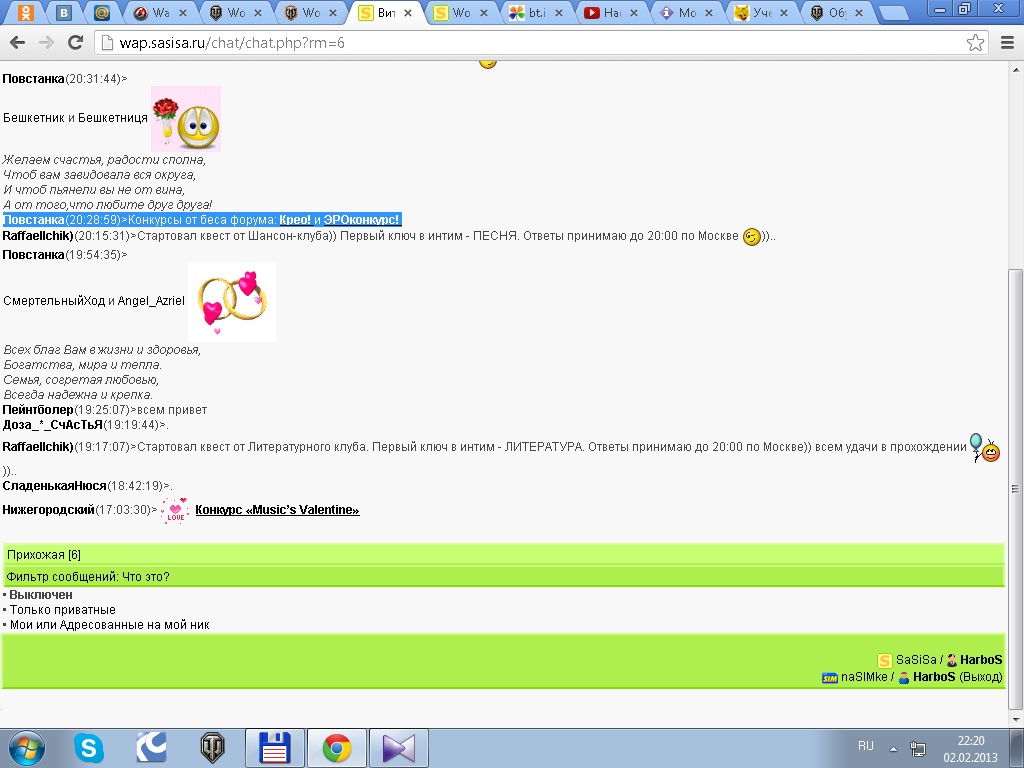Click the browser reload button
1024x768 pixels.
[75, 43]
